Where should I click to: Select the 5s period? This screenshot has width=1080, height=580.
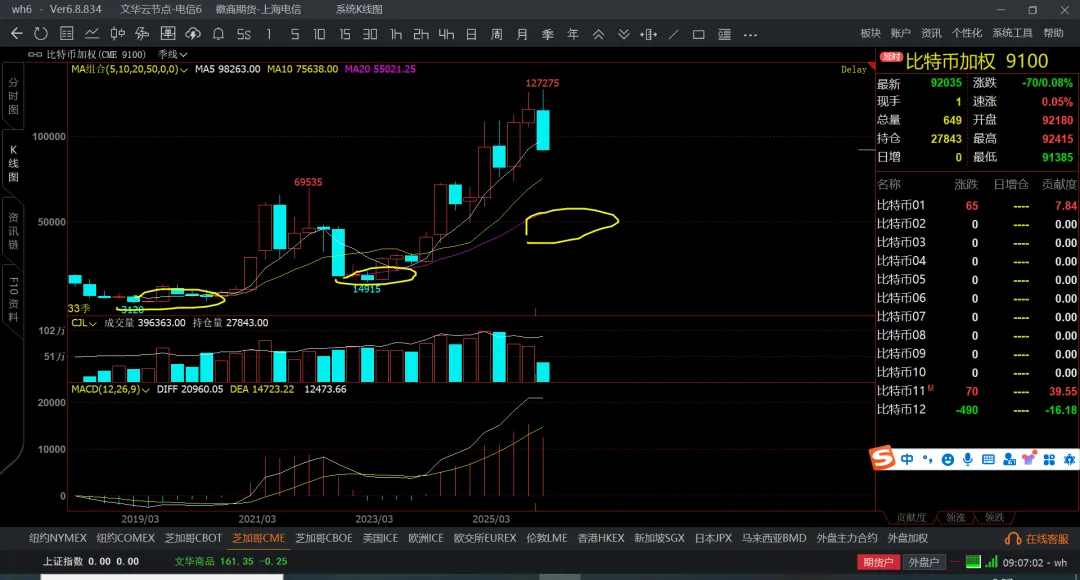244,34
